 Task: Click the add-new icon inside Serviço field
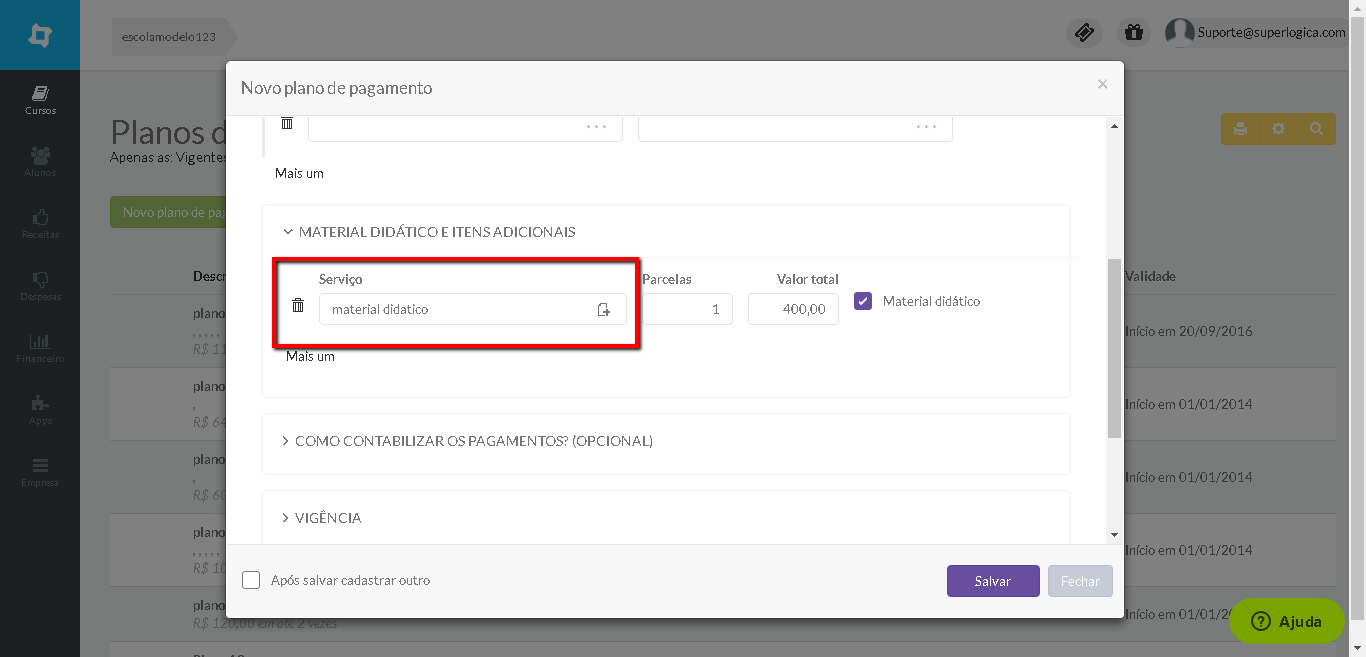[x=604, y=310]
